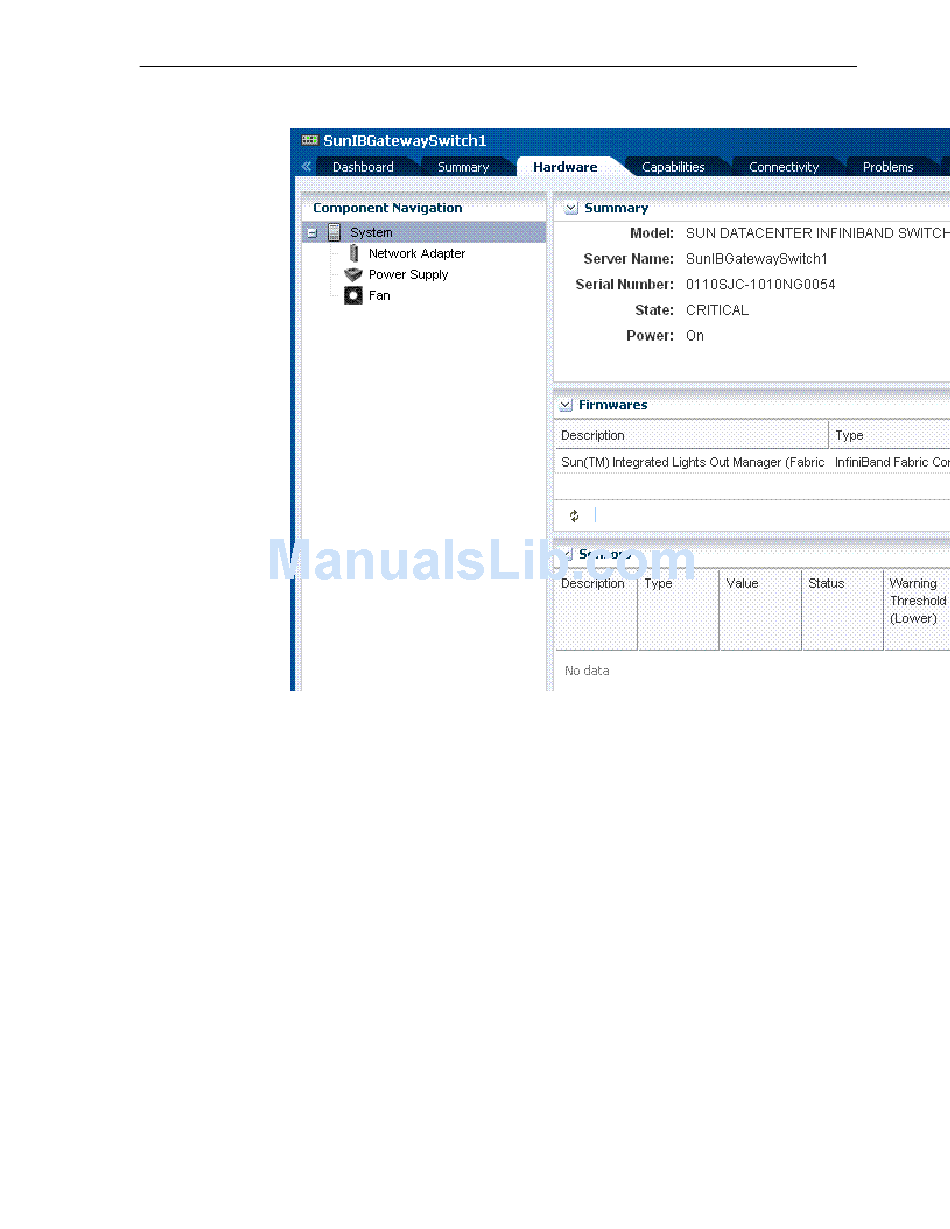This screenshot has width=950, height=1229.
Task: Click the Power On value
Action: [x=694, y=336]
